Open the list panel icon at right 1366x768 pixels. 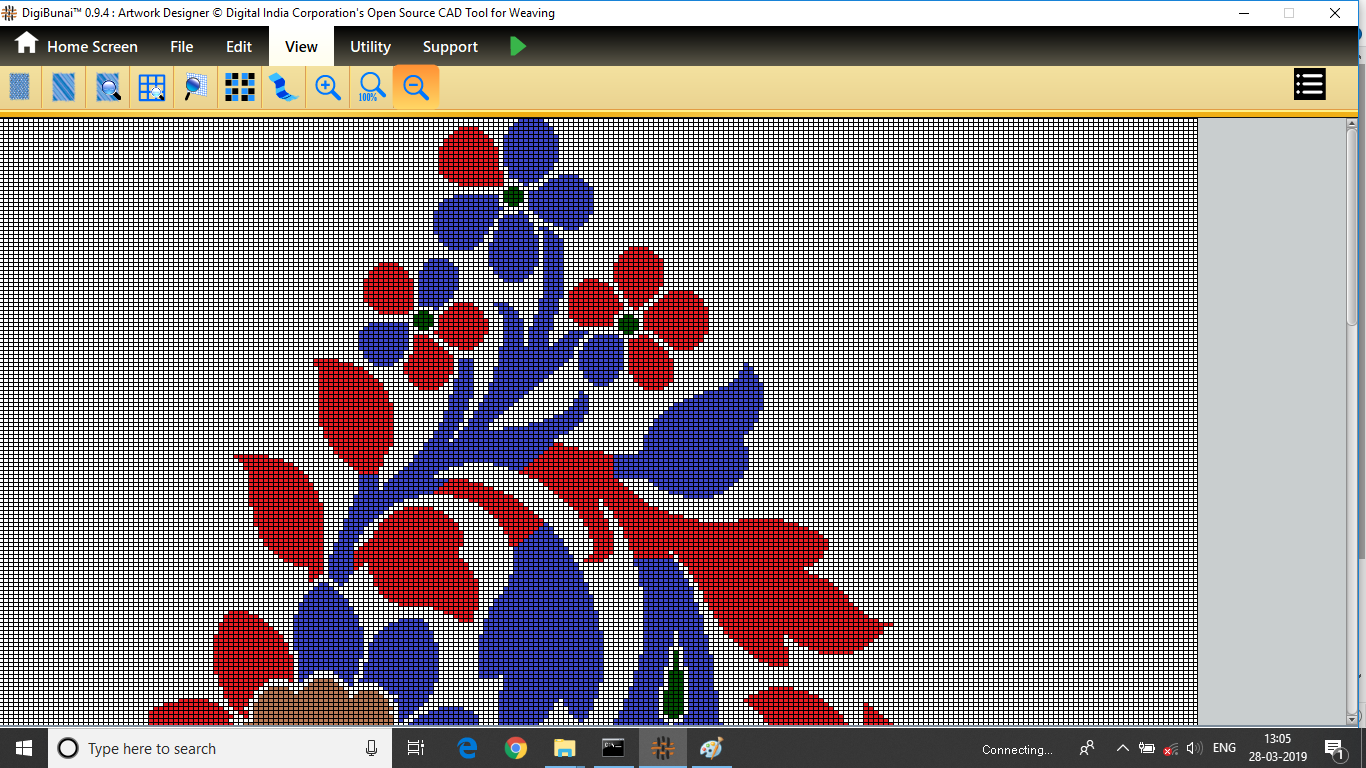[1309, 85]
